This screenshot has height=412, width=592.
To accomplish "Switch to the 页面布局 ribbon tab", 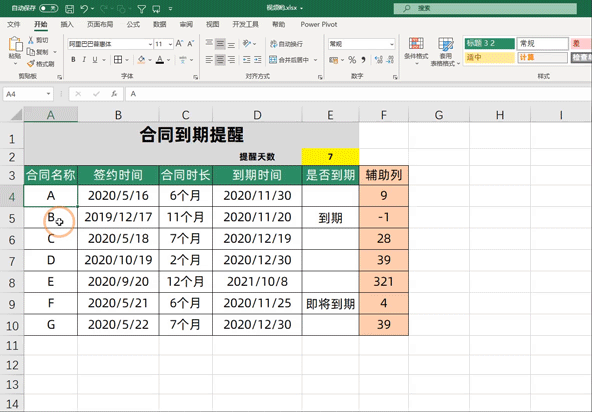I will point(100,25).
